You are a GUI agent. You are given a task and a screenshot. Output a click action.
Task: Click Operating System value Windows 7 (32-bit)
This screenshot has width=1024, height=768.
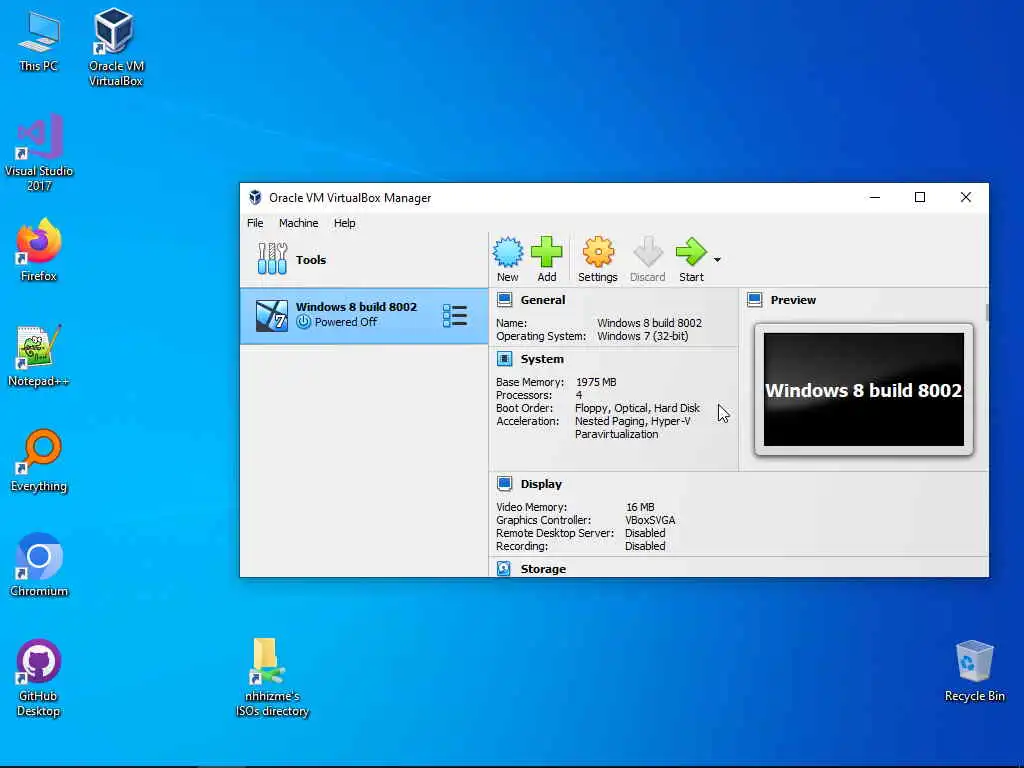tap(643, 336)
